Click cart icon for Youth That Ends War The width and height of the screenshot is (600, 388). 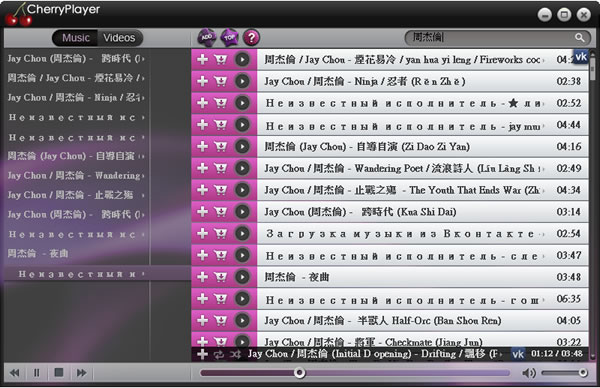(x=220, y=190)
